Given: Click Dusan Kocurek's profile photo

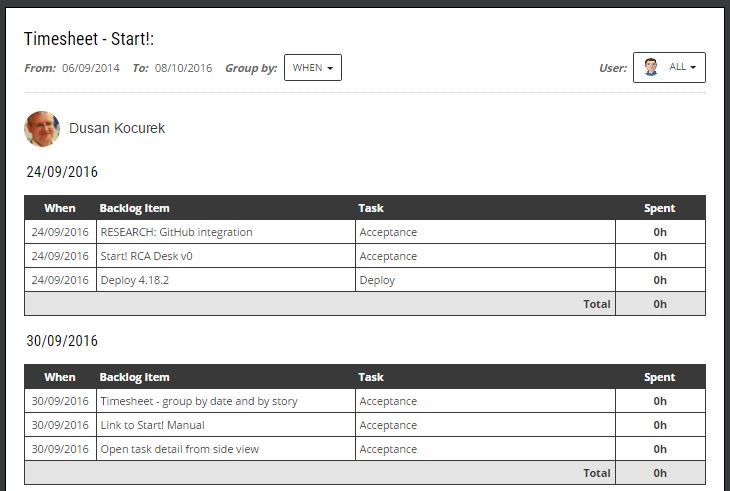Looking at the screenshot, I should tap(42, 129).
